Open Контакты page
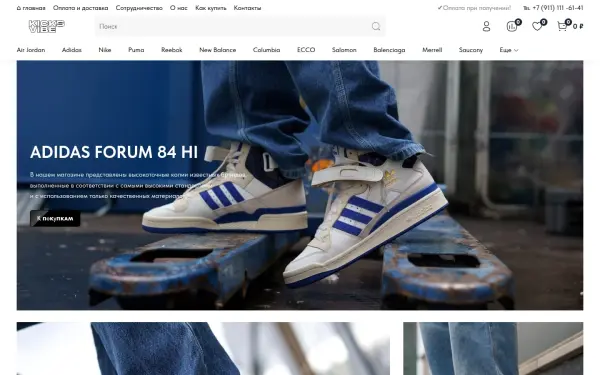600x375 pixels. click(247, 8)
